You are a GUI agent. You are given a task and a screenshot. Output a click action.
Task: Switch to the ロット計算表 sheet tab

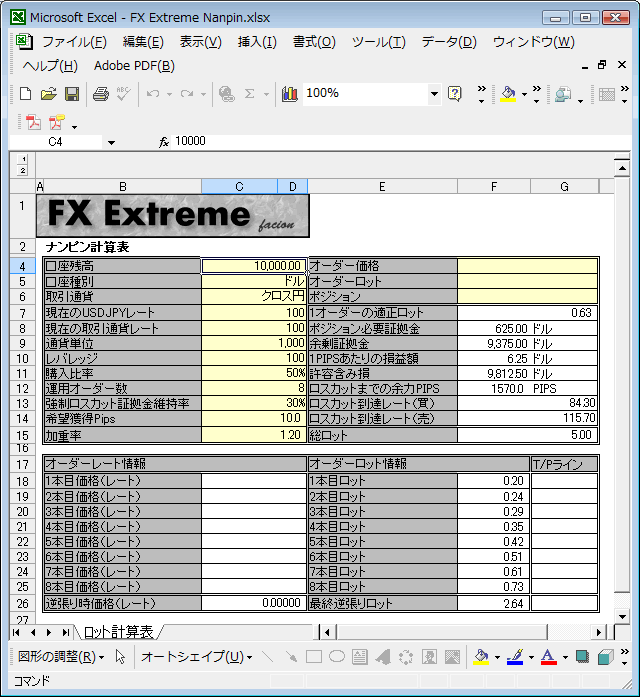(x=118, y=632)
